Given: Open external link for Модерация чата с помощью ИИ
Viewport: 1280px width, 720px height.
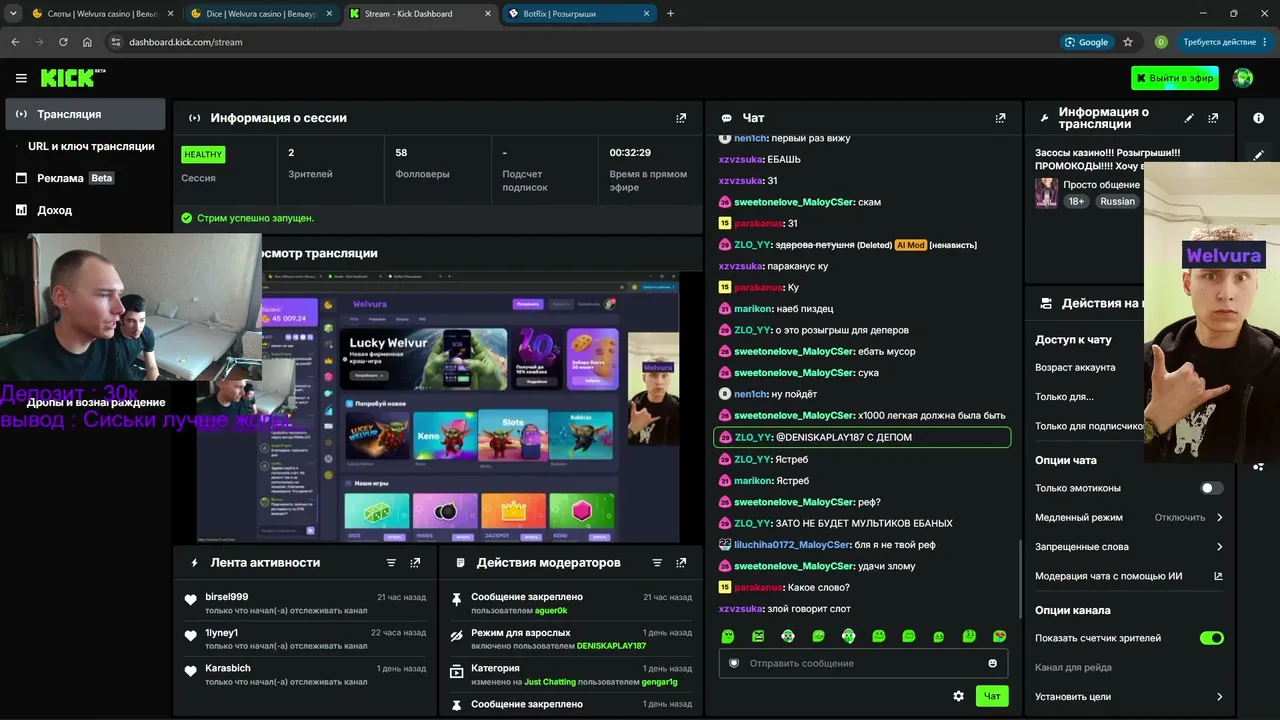Looking at the screenshot, I should 1218,576.
